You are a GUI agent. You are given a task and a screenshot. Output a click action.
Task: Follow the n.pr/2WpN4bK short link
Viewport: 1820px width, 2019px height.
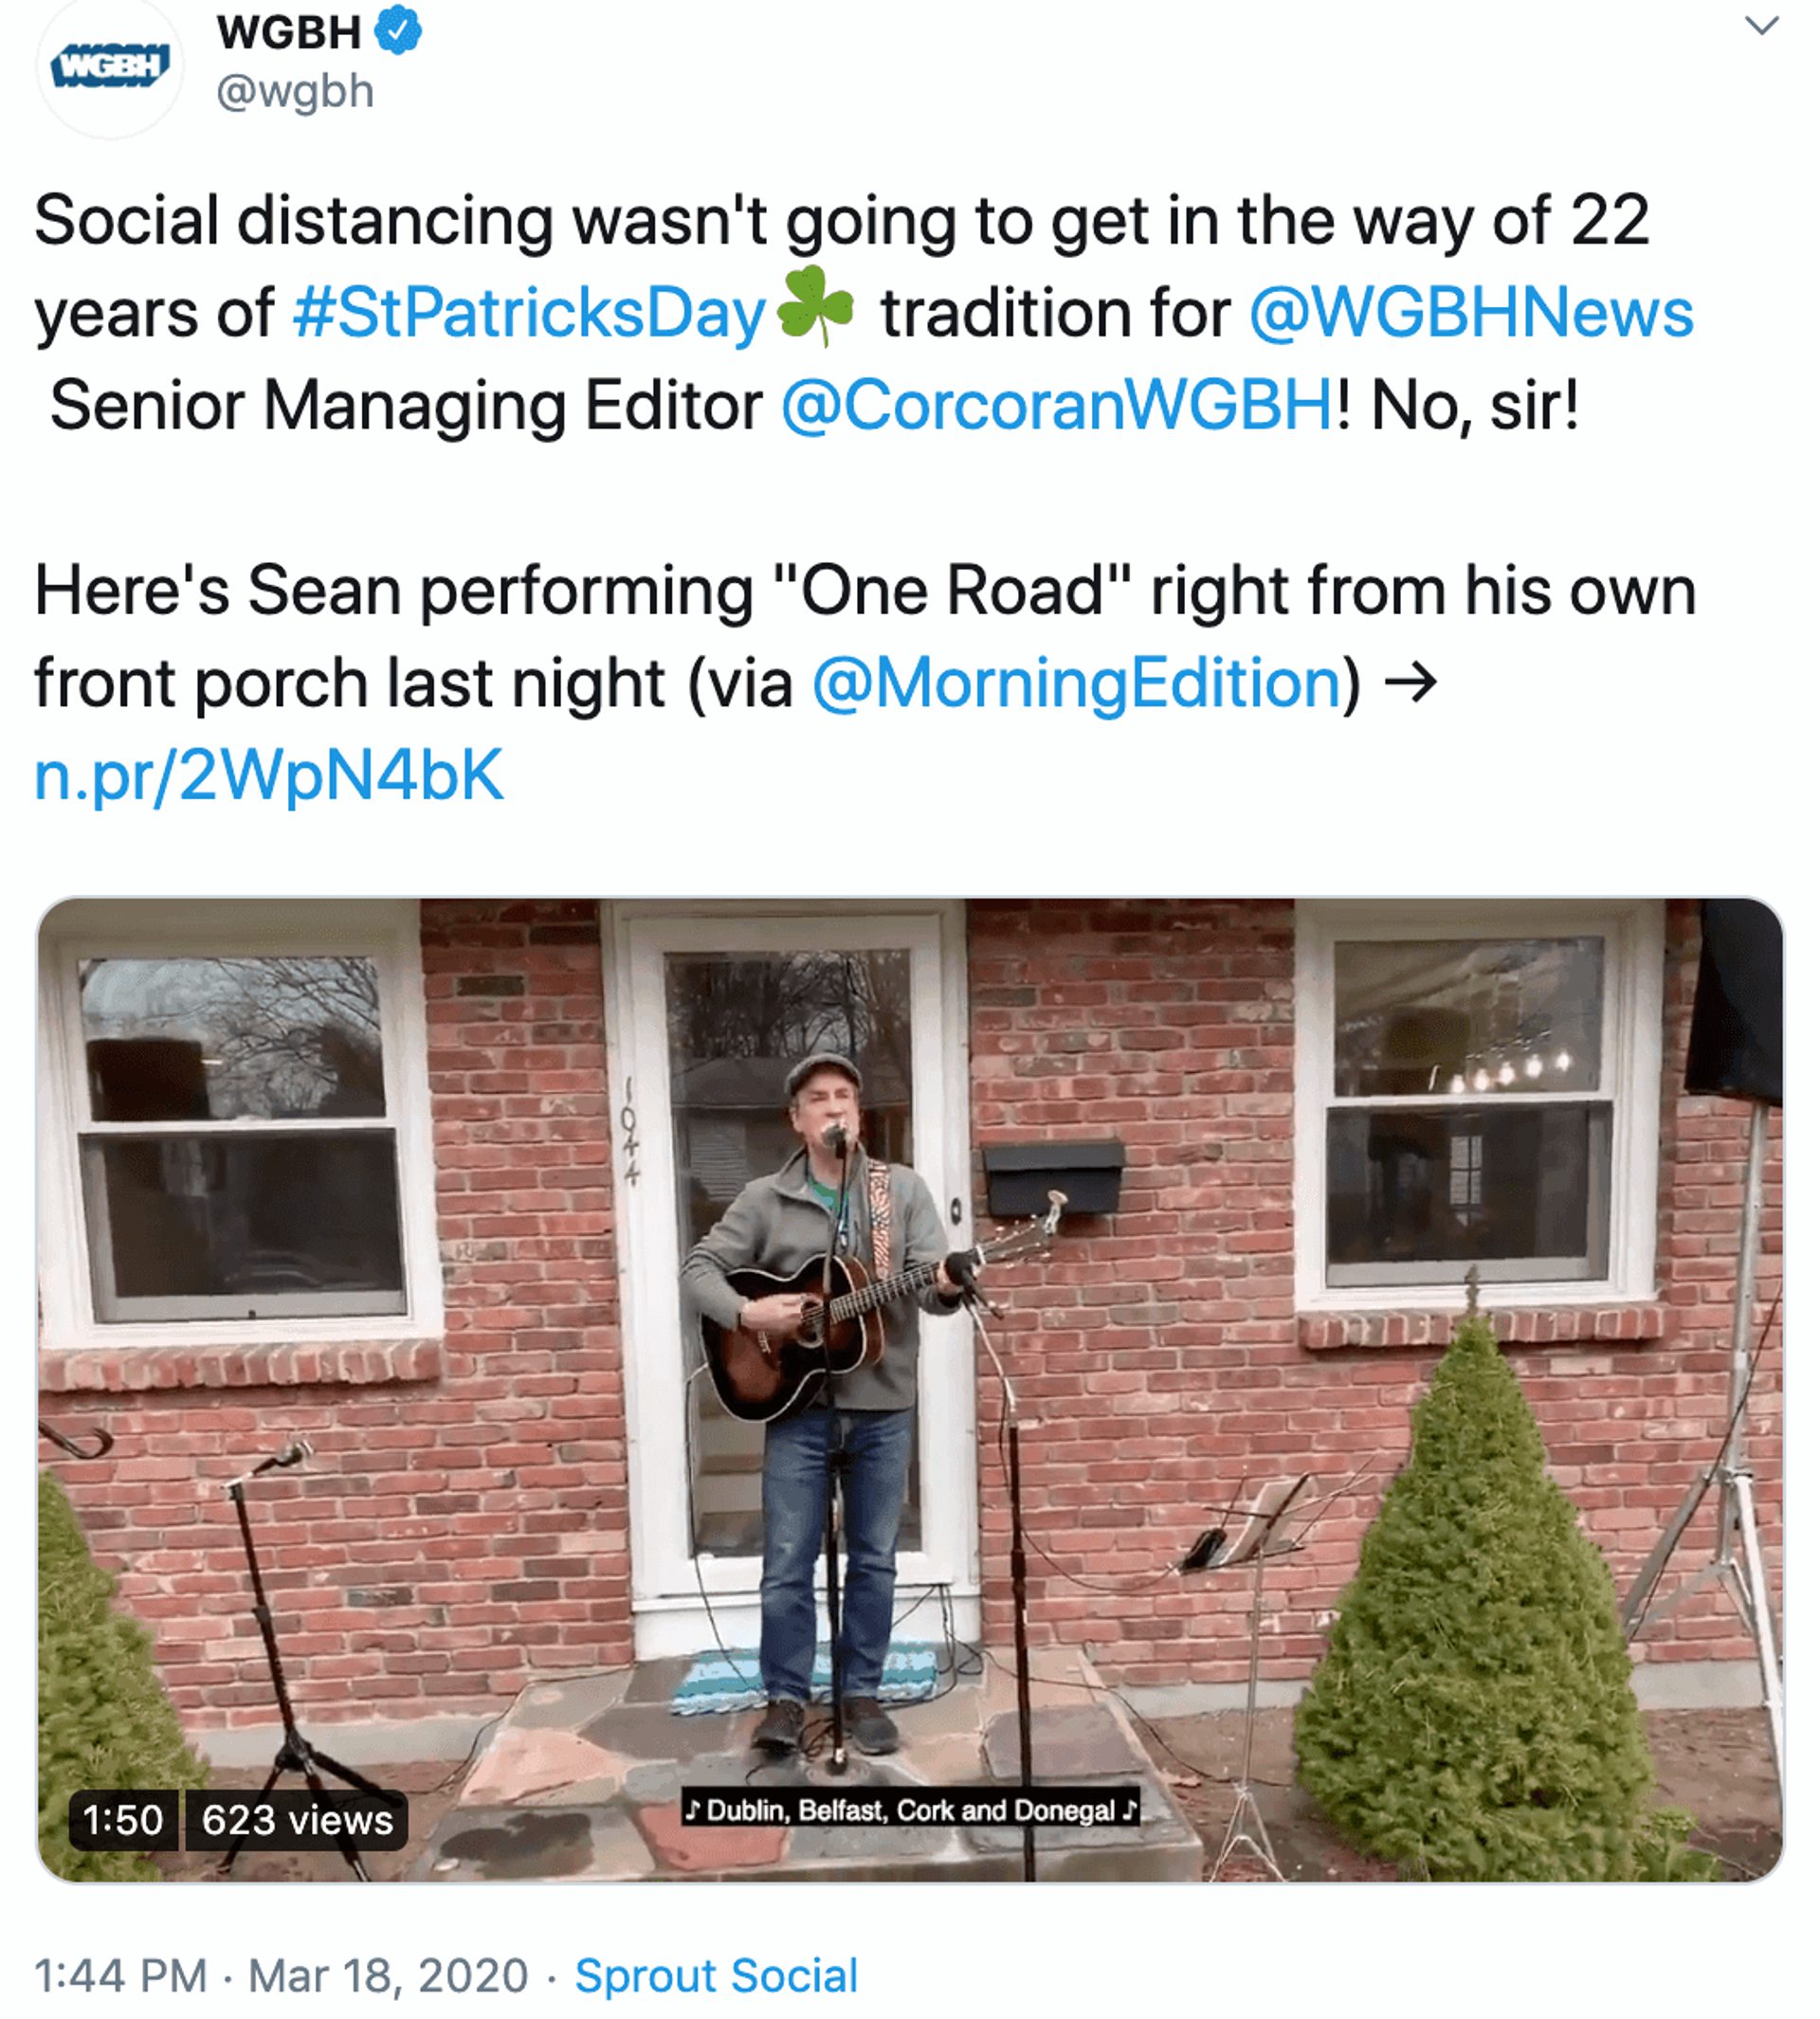(x=269, y=776)
